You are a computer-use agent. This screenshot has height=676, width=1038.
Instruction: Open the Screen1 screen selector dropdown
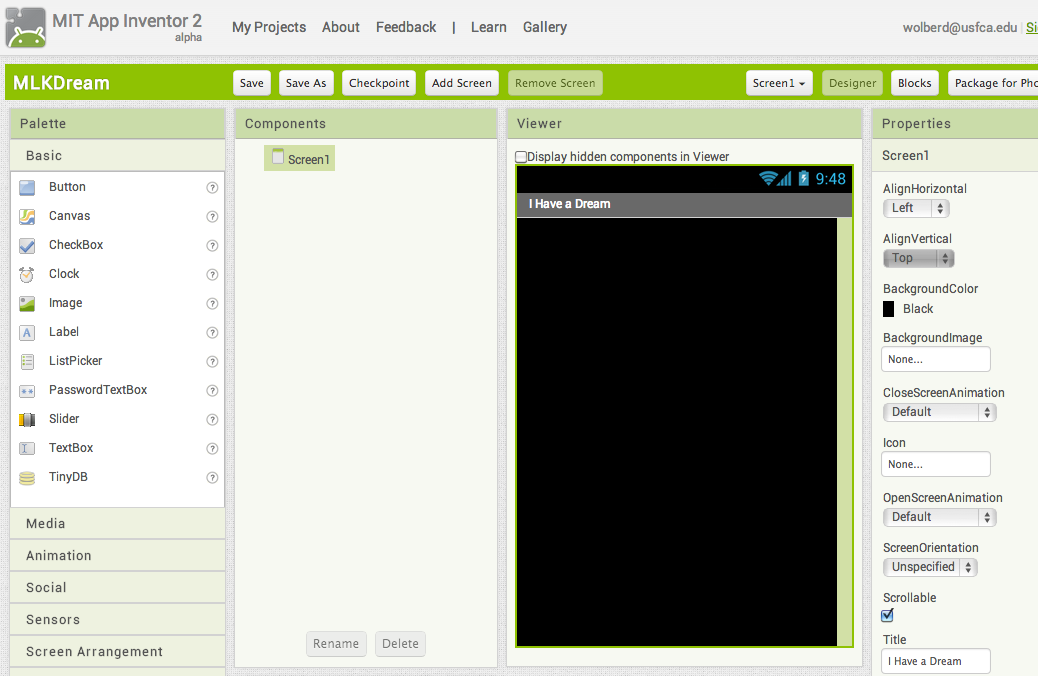click(x=779, y=83)
